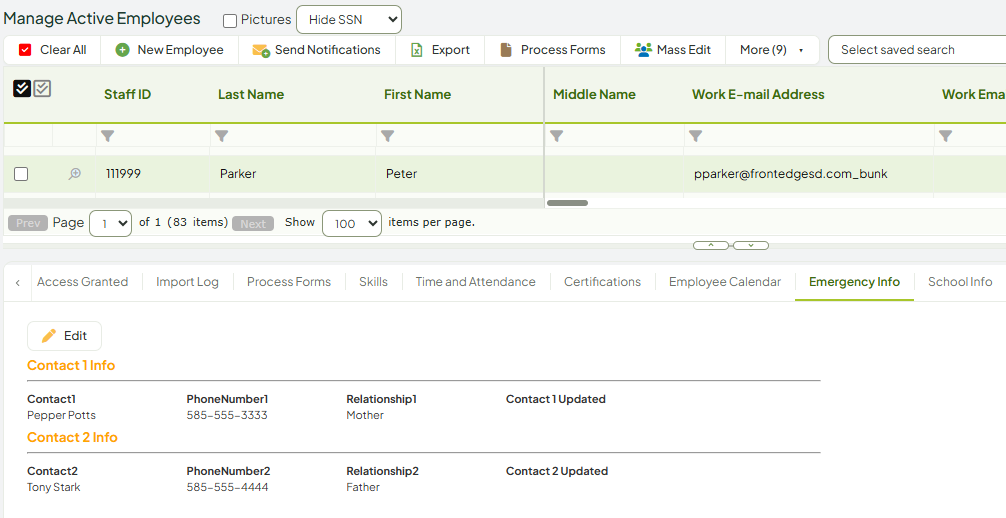Click the left chevron to show earlier tabs
This screenshot has width=1006, height=518.
click(17, 282)
